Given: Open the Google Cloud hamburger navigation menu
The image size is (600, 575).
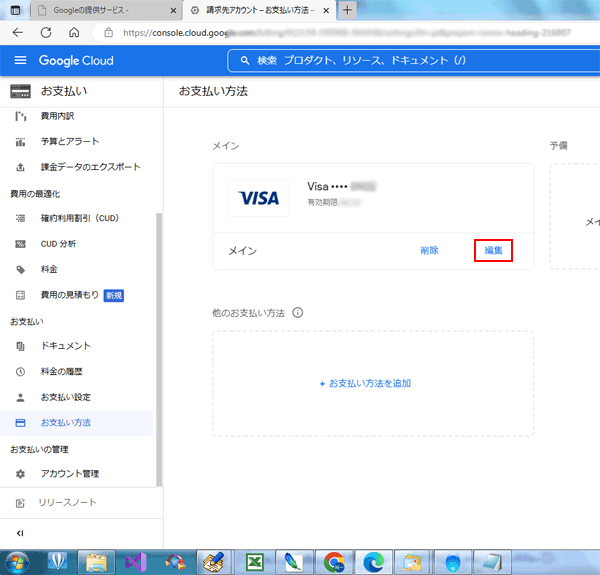Looking at the screenshot, I should click(20, 60).
